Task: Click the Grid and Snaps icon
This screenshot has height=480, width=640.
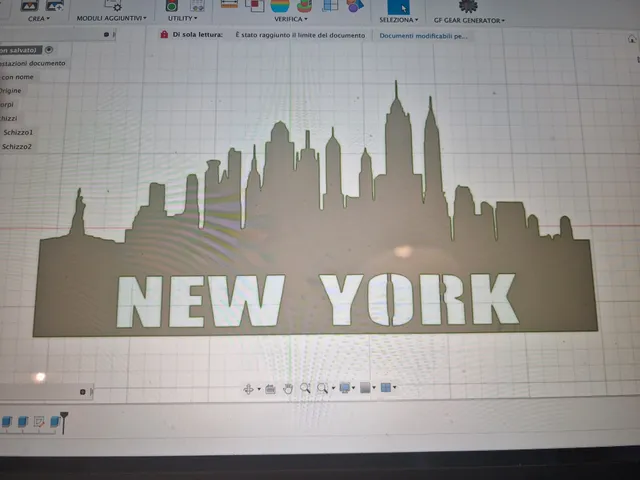Action: pyautogui.click(x=365, y=388)
